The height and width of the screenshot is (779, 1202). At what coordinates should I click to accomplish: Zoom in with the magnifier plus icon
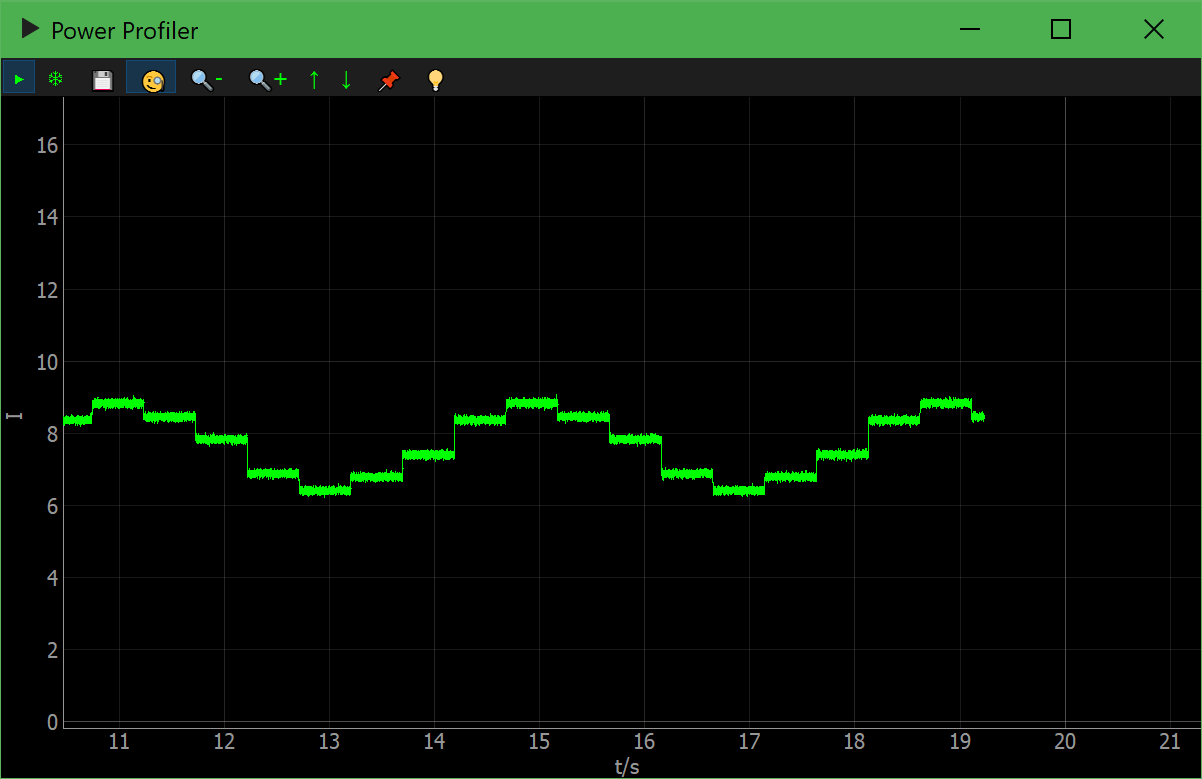pyautogui.click(x=268, y=80)
